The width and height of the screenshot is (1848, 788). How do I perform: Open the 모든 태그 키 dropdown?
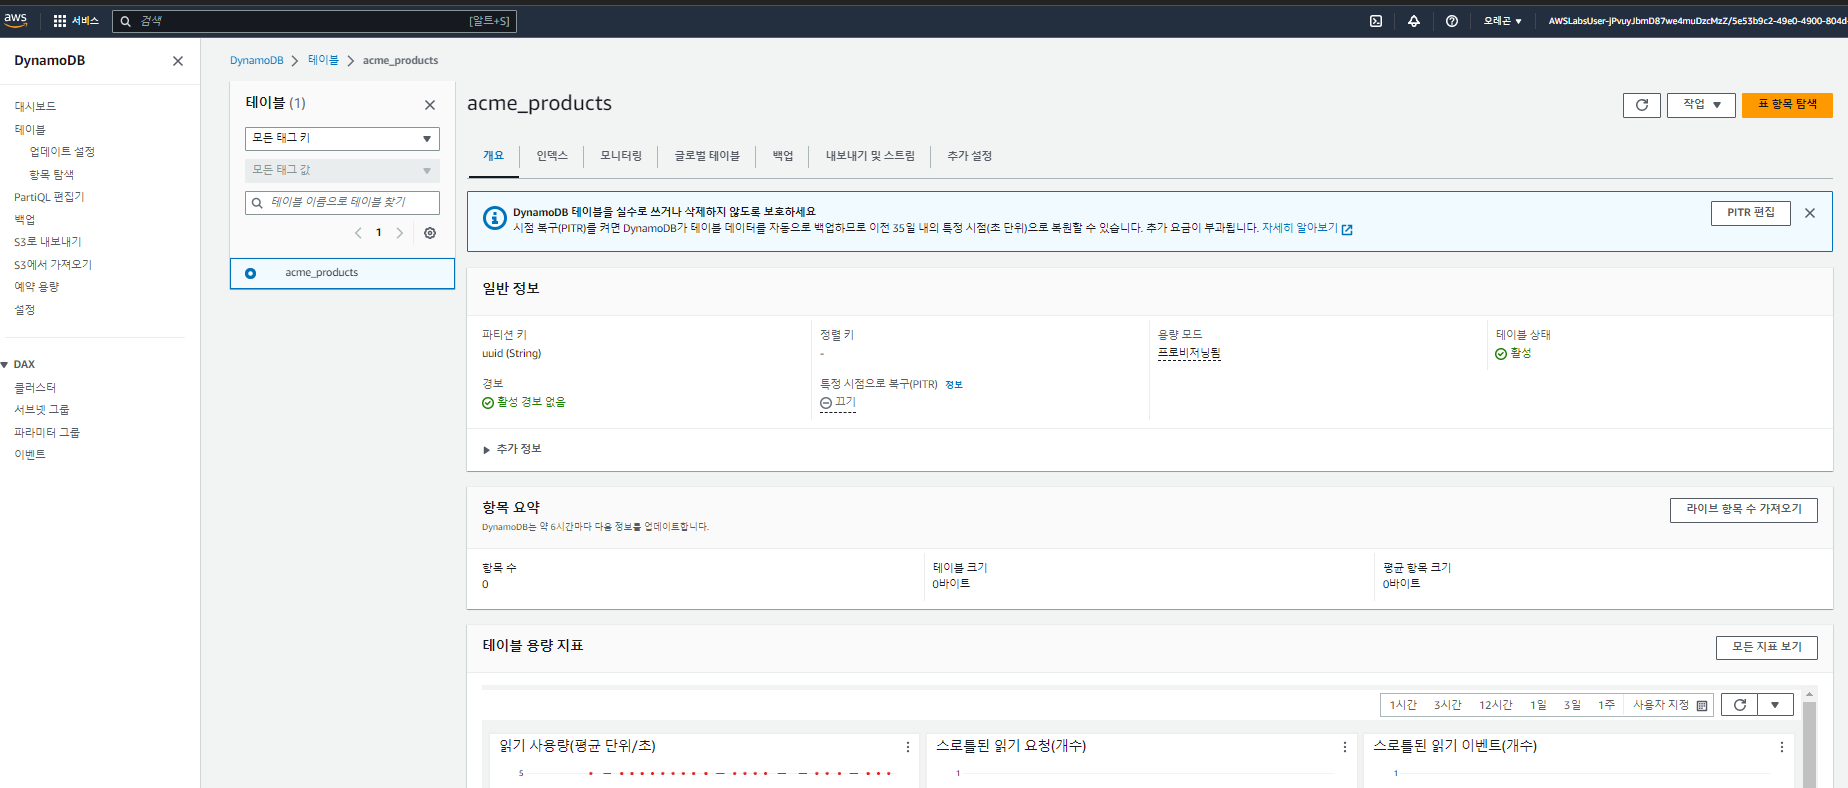click(x=342, y=138)
